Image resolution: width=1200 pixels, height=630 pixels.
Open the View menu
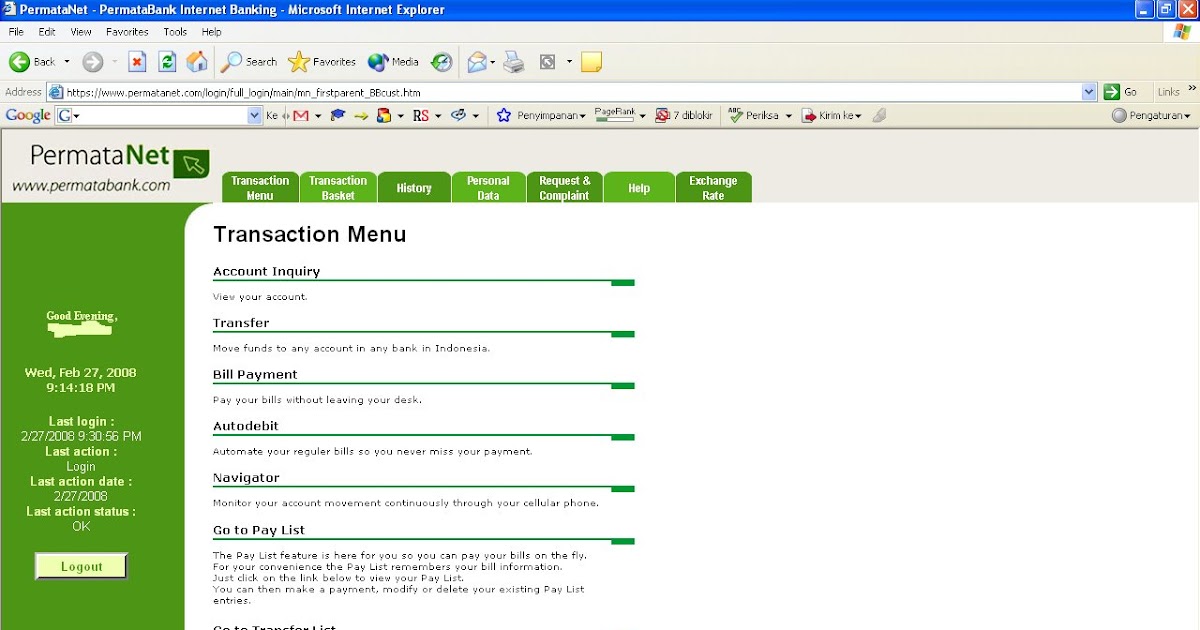click(81, 32)
